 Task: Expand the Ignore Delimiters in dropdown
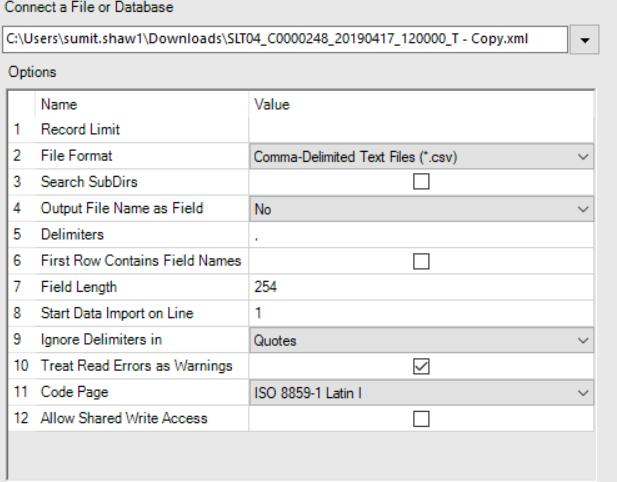[x=583, y=340]
